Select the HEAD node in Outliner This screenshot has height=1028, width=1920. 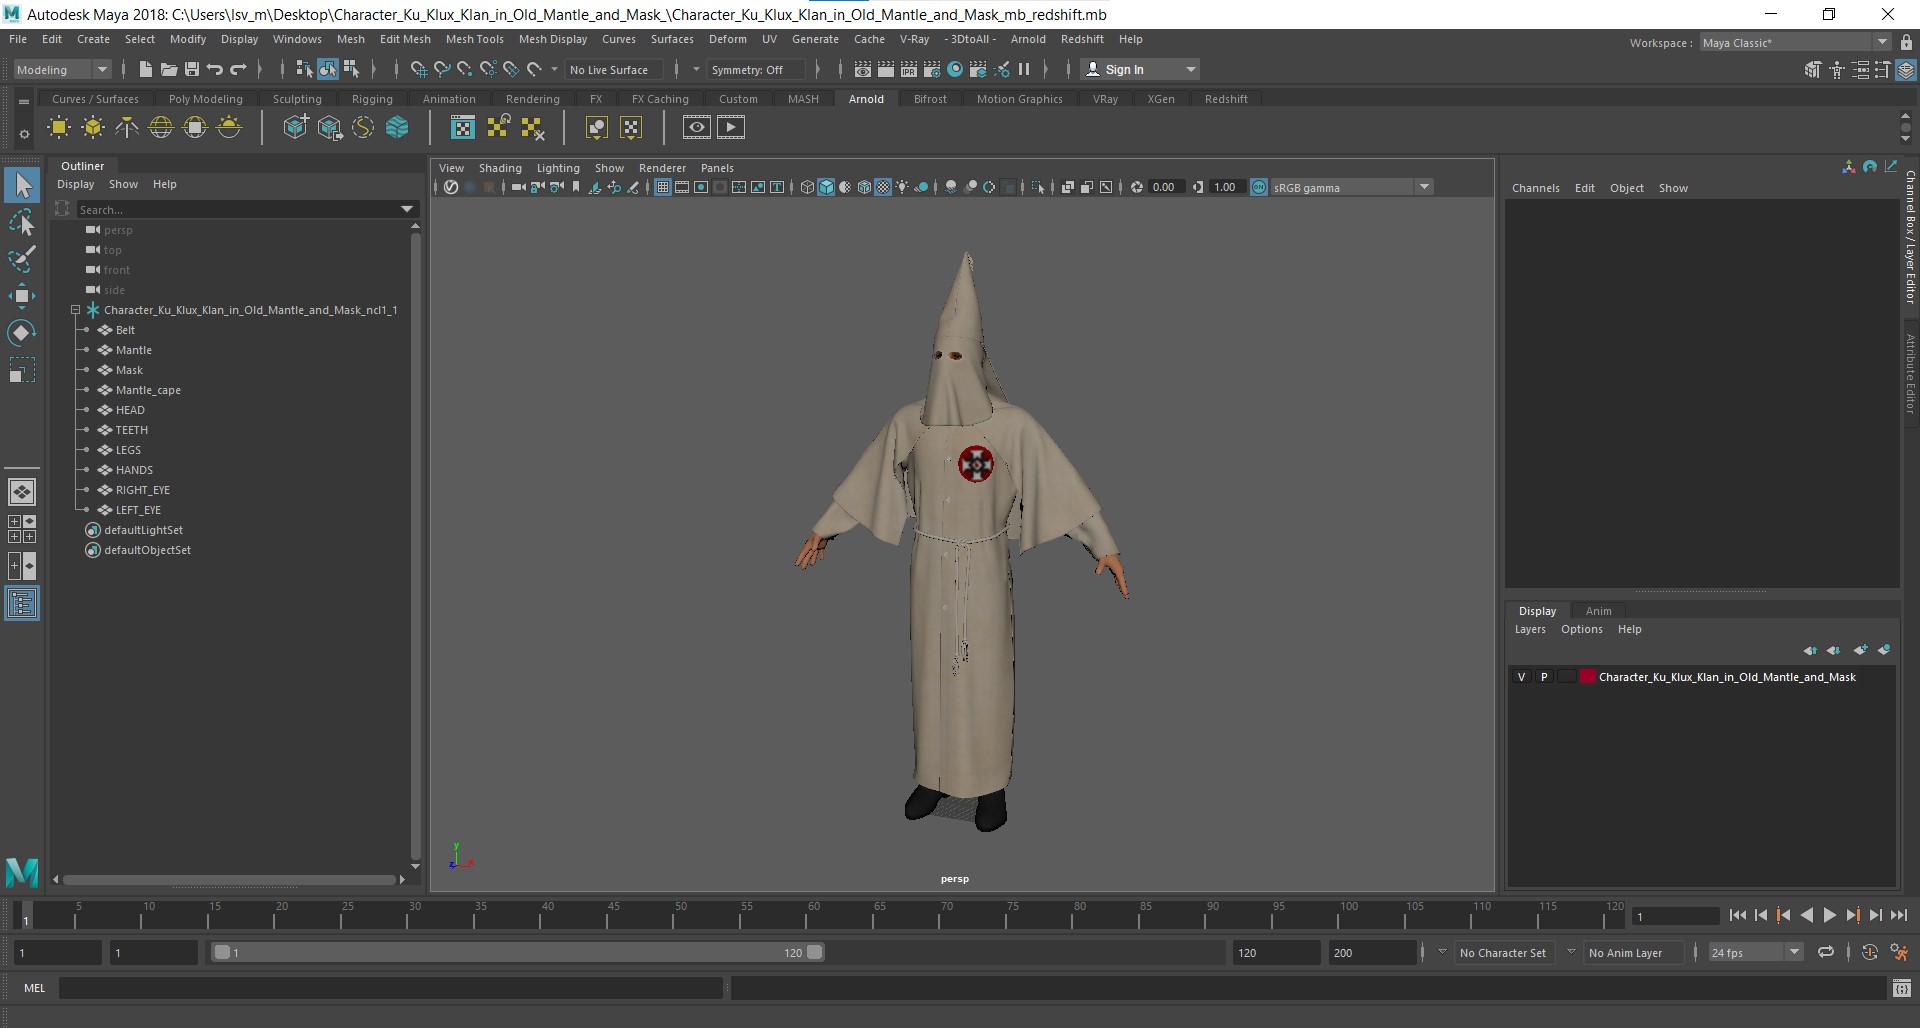130,410
